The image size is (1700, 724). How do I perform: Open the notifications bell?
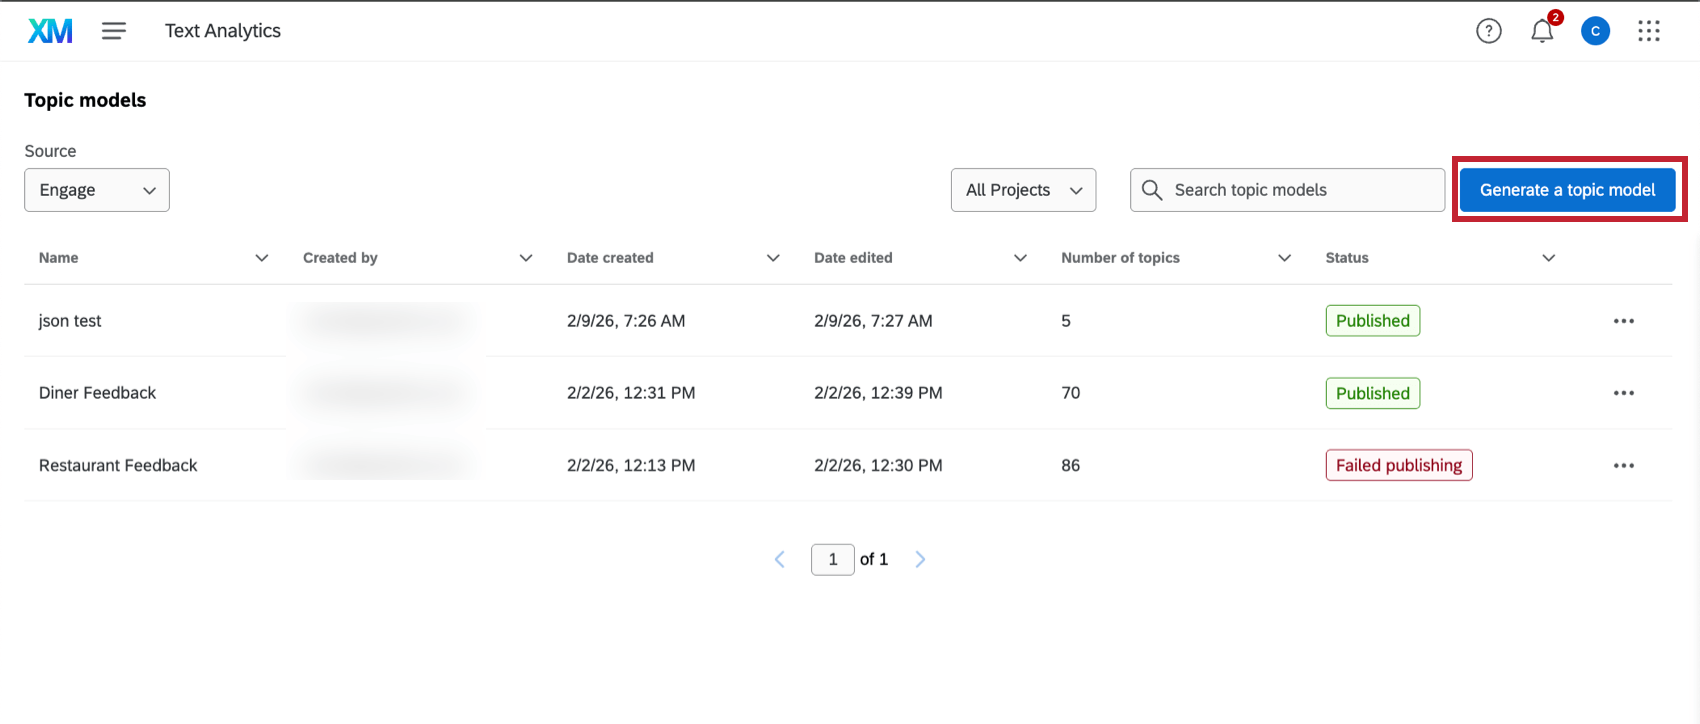(x=1542, y=31)
